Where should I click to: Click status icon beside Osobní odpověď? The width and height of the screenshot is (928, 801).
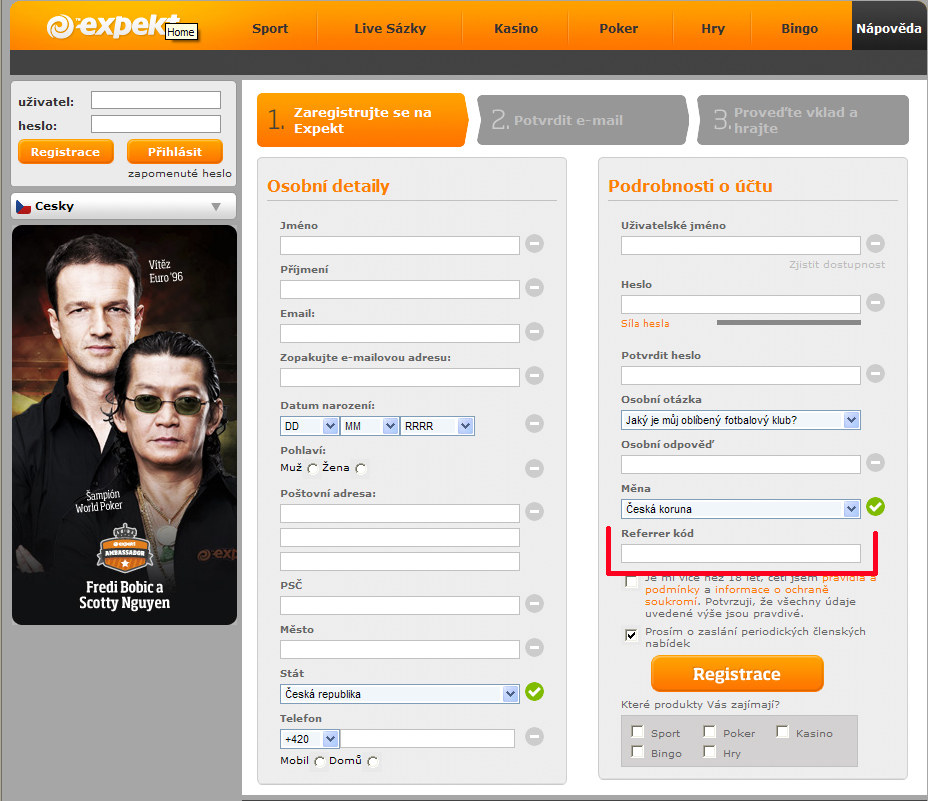click(x=875, y=462)
